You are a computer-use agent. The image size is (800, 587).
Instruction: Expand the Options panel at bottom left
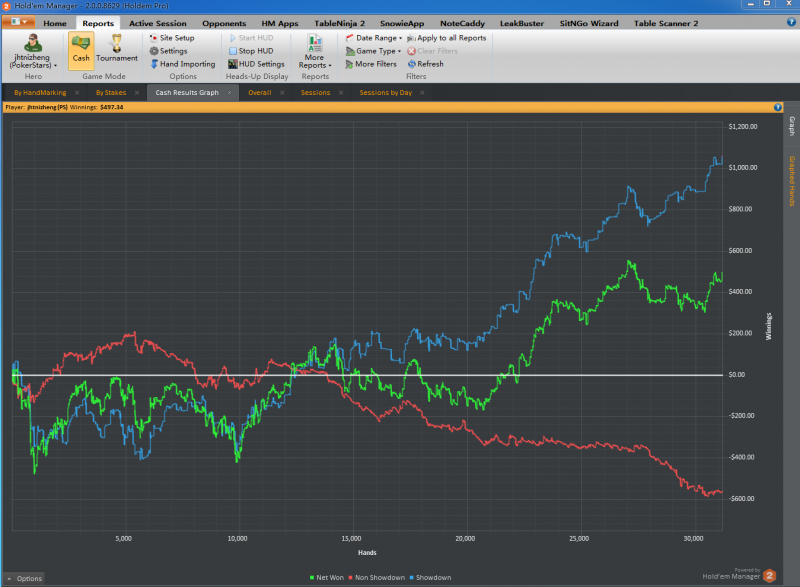point(25,578)
